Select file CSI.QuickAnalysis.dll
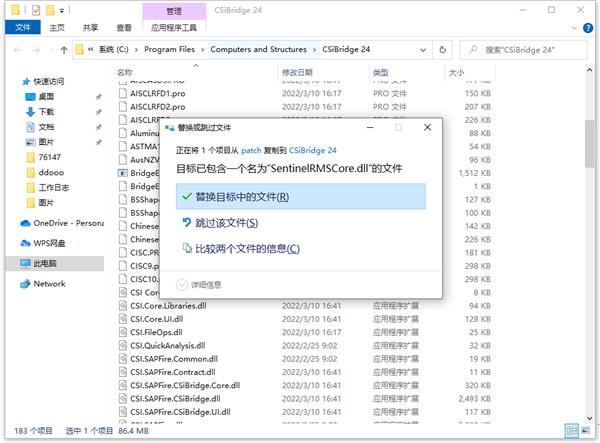This screenshot has width=600, height=443. tap(168, 345)
